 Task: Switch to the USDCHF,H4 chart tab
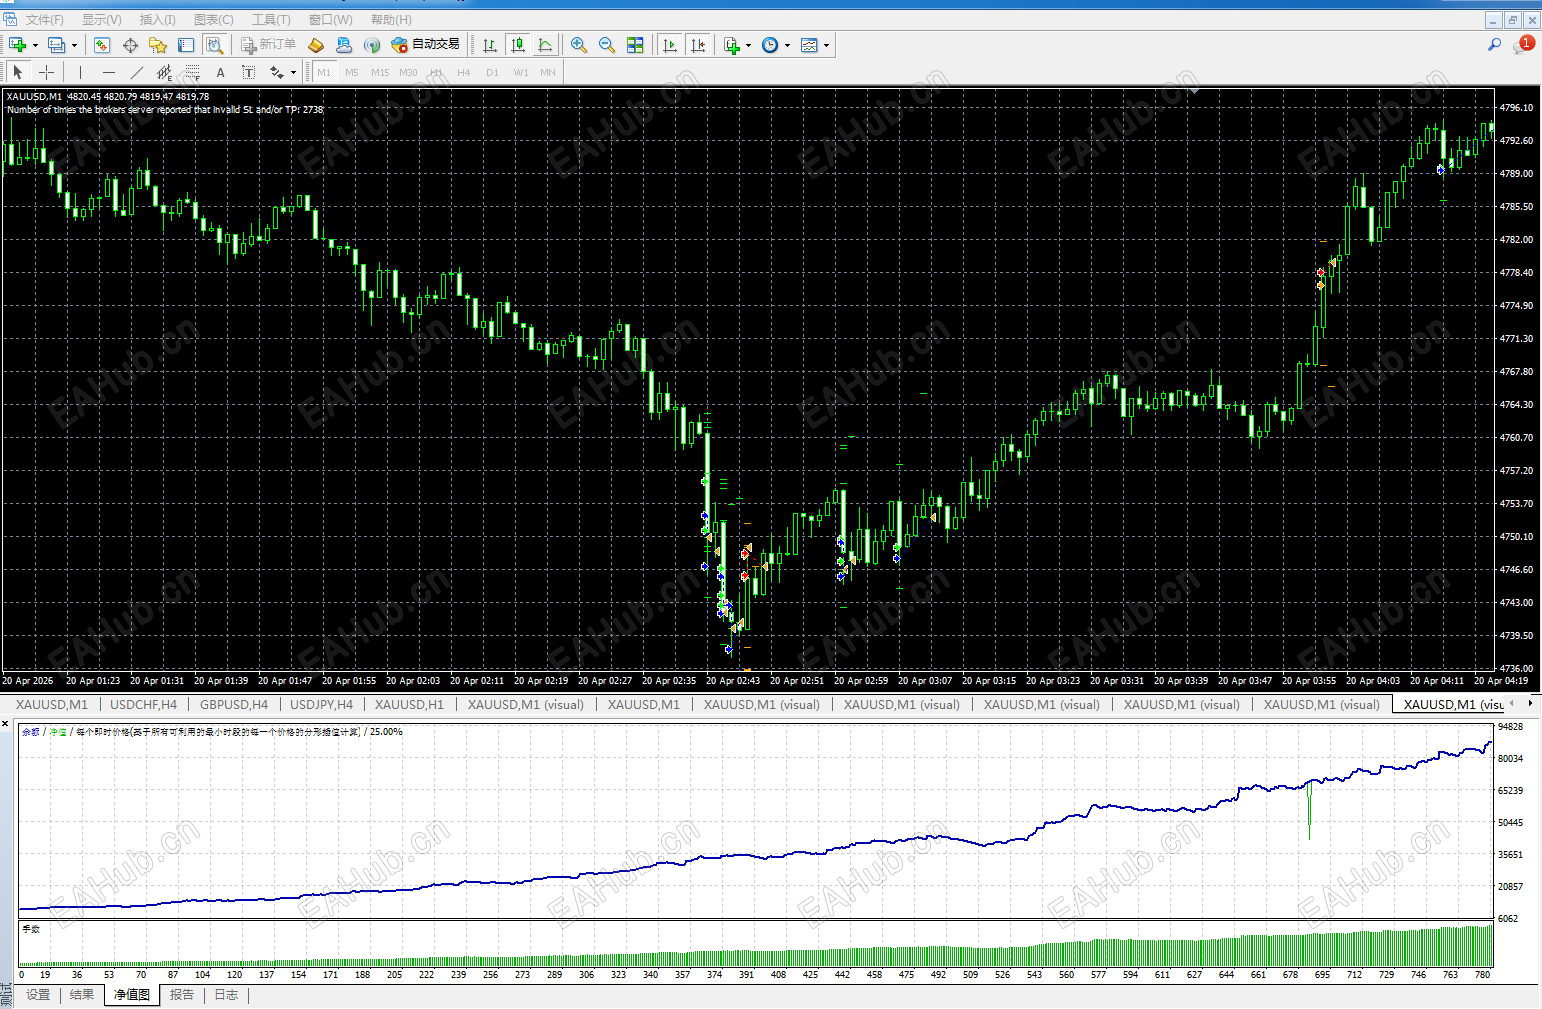click(143, 704)
